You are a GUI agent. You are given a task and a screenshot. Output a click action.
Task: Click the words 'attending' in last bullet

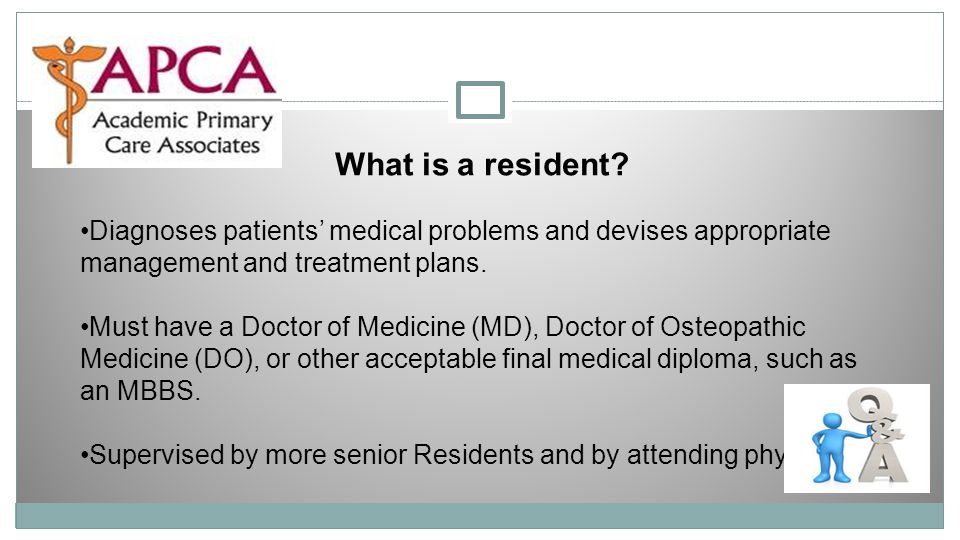[683, 456]
